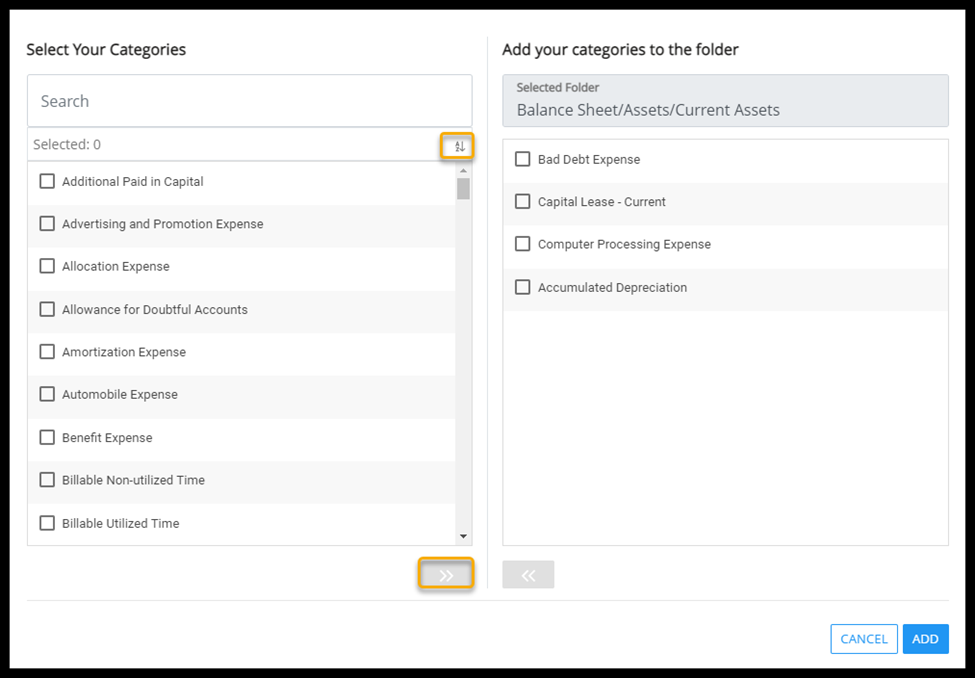Tick the Allocation Expense checkbox

click(47, 266)
